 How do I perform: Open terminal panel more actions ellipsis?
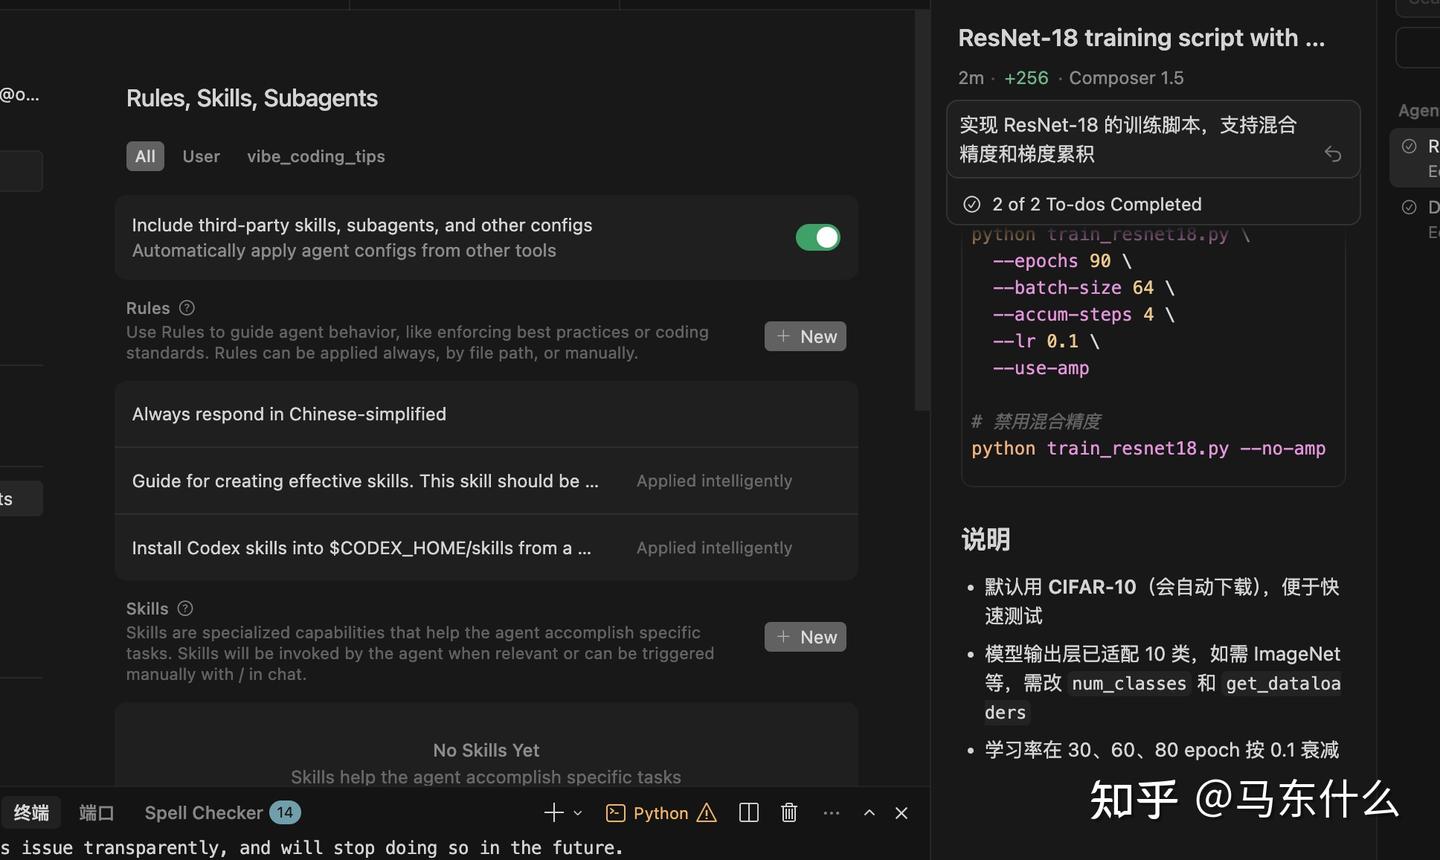pos(831,813)
